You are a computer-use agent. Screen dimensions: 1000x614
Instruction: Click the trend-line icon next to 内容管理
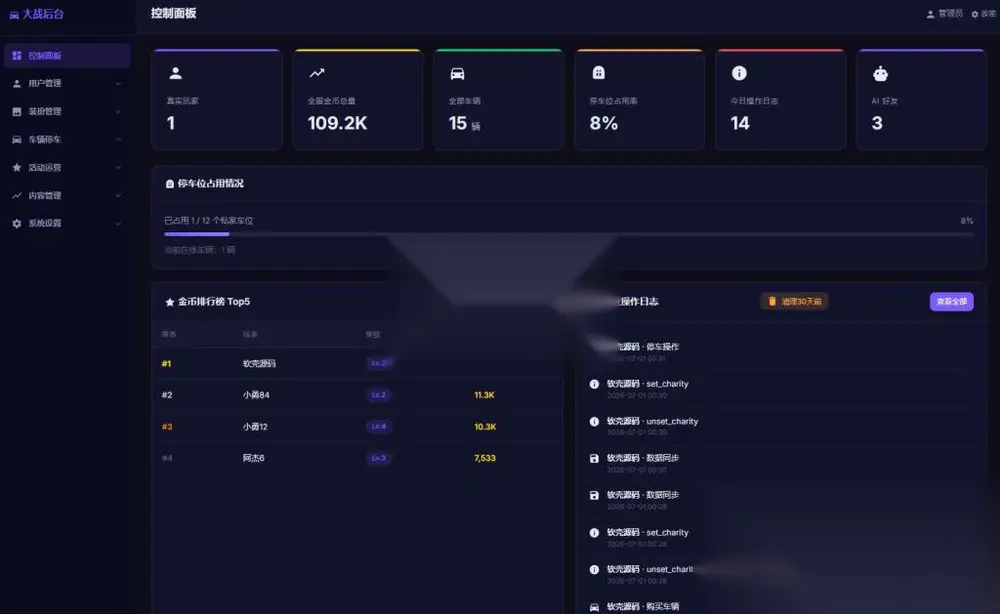pos(17,196)
